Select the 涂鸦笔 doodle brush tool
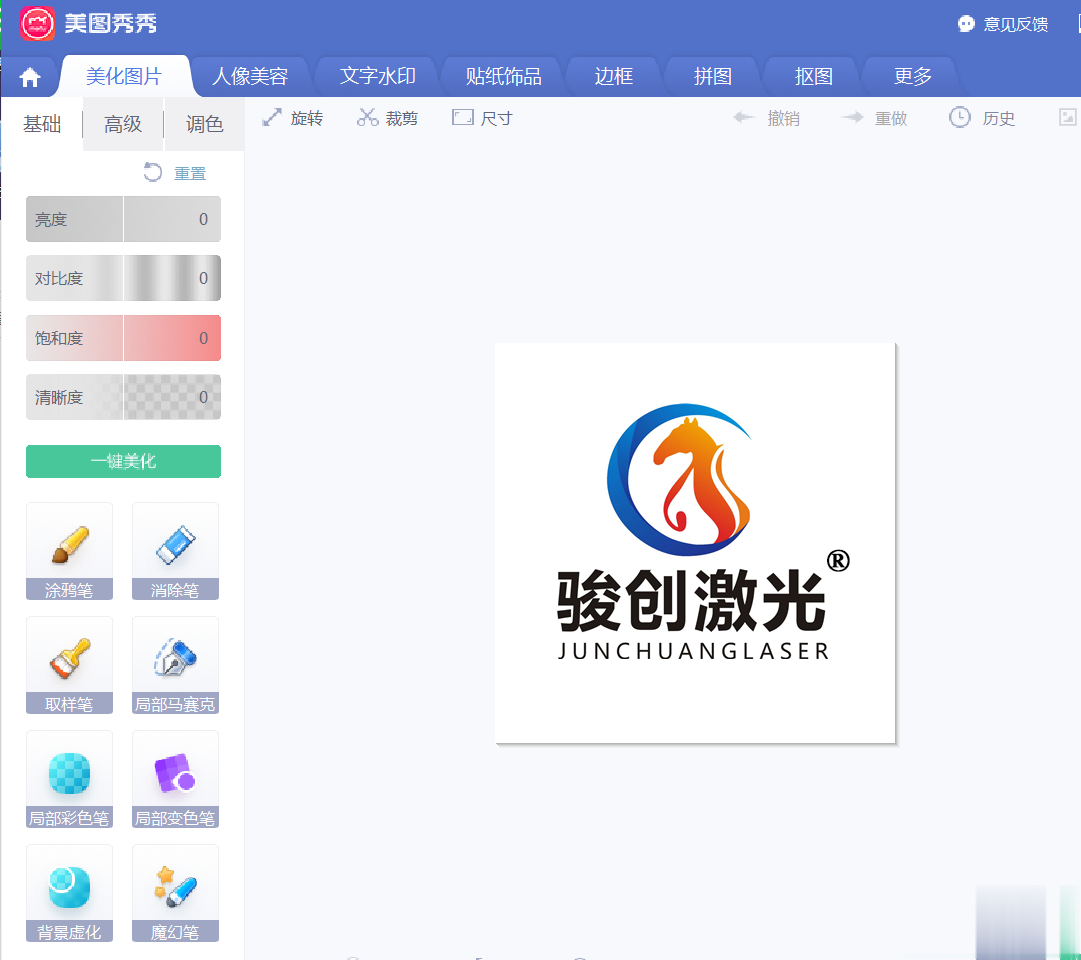Viewport: 1081px width, 960px height. 69,551
